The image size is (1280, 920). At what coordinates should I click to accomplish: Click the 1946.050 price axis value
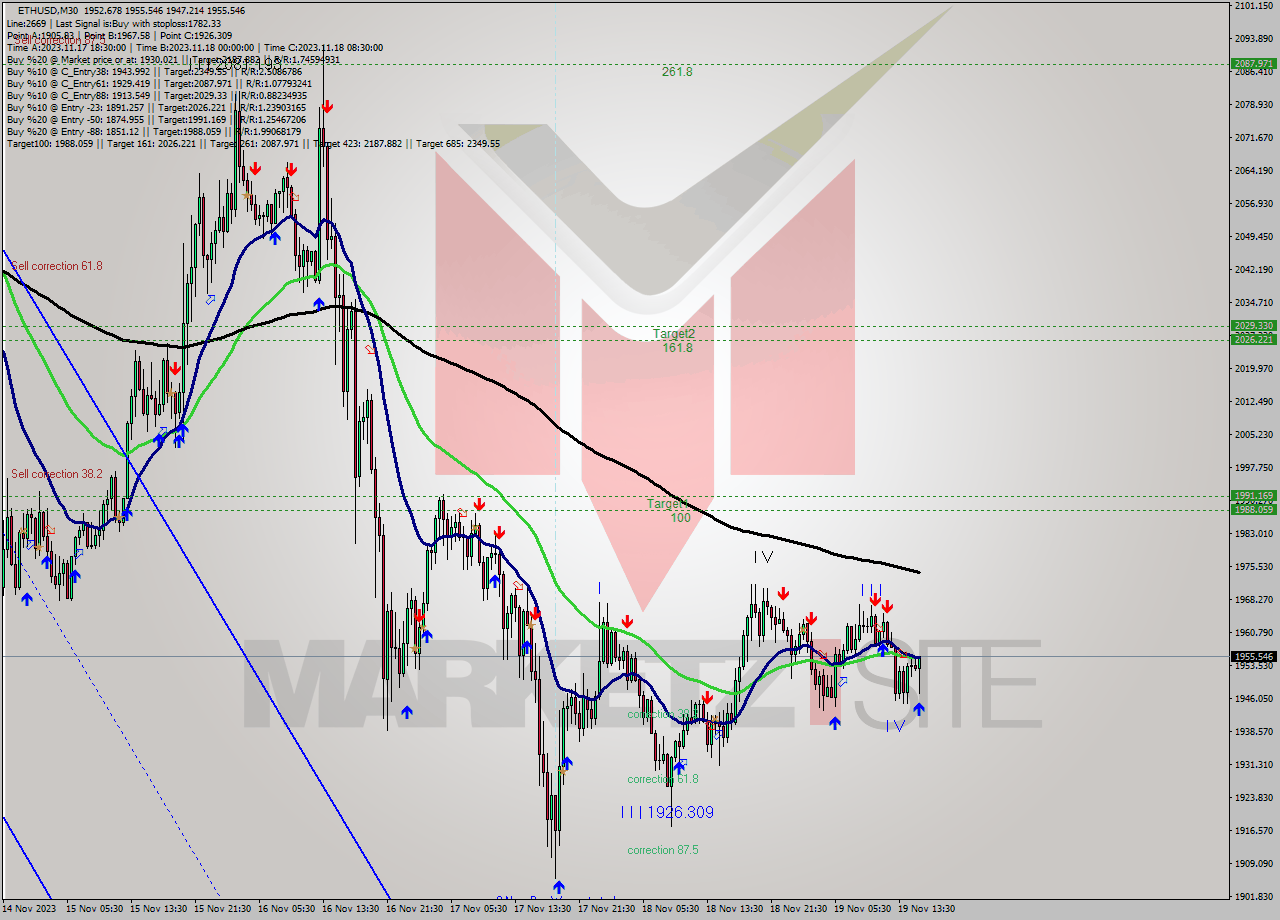(x=1253, y=699)
